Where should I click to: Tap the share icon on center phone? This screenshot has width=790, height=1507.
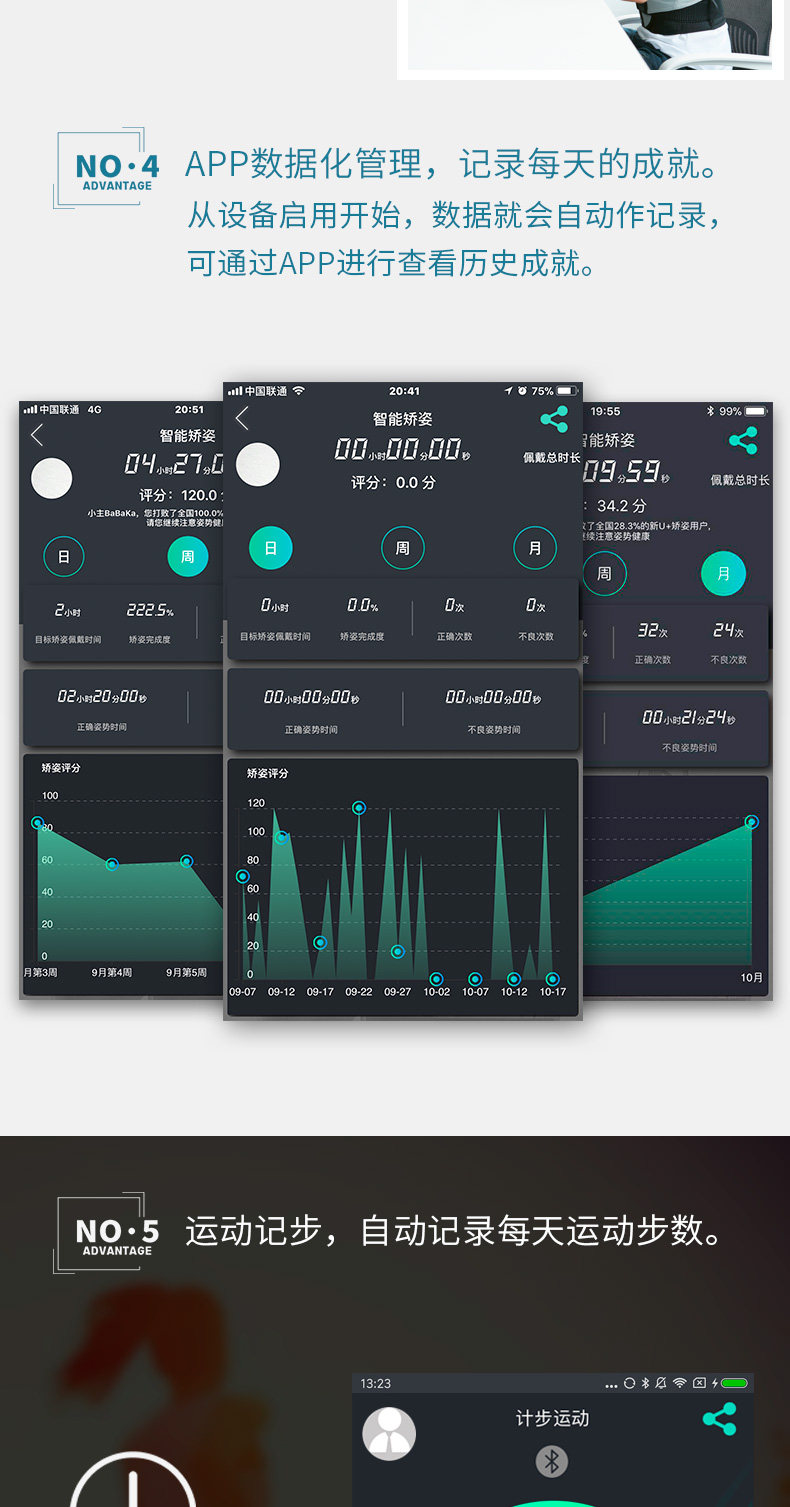pos(554,419)
